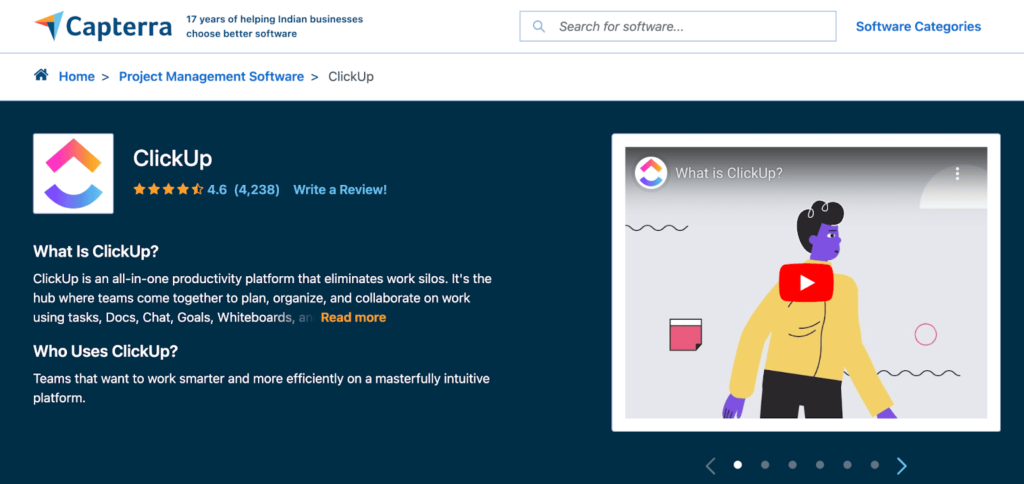The width and height of the screenshot is (1024, 484).
Task: Select the first carousel dot
Action: [738, 465]
